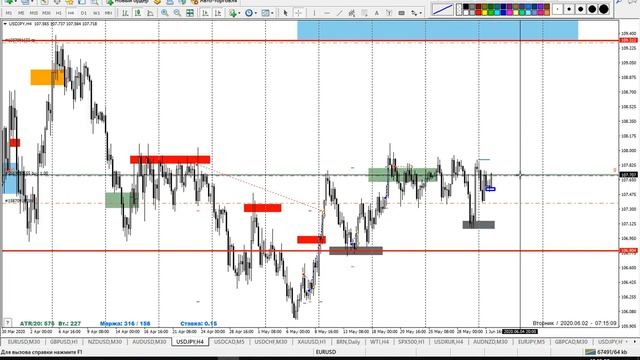Open the periodicity clock dropdown

pos(251,13)
